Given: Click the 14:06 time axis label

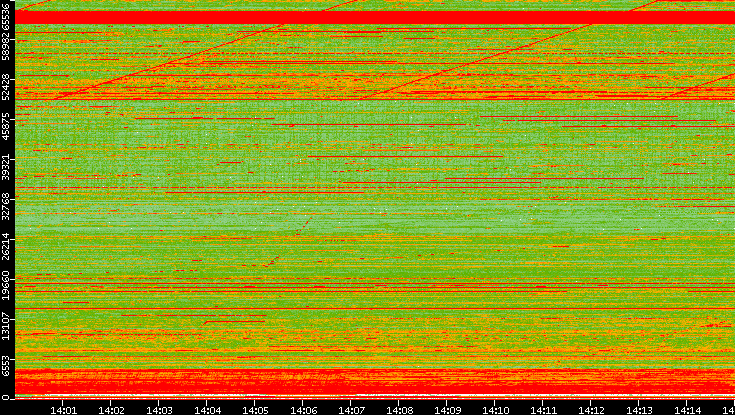Looking at the screenshot, I should click(x=303, y=410).
